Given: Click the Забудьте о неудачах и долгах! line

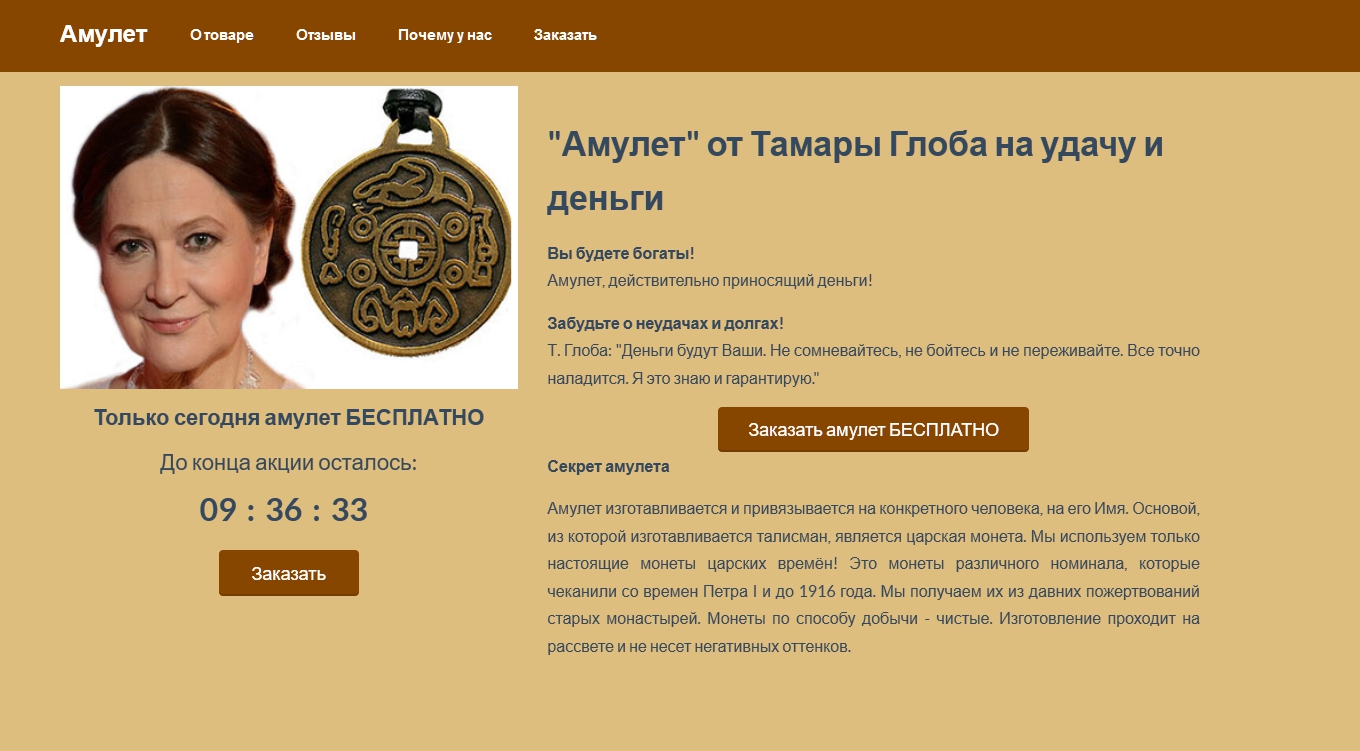Looking at the screenshot, I should [x=666, y=323].
